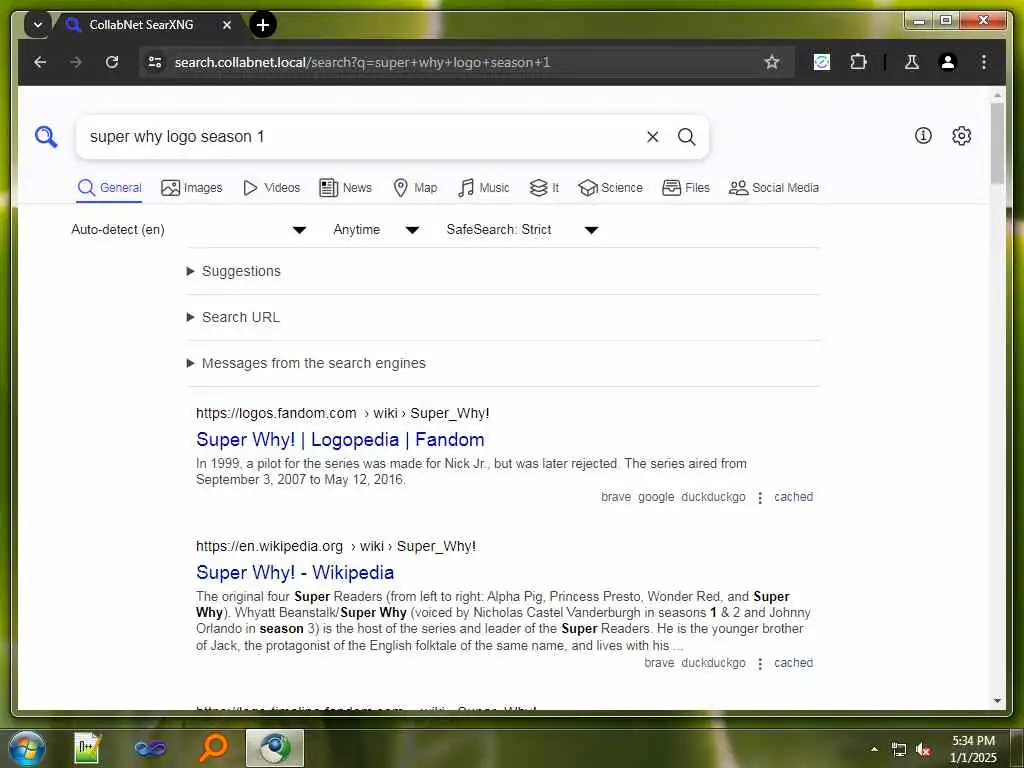The width and height of the screenshot is (1024, 768).
Task: Switch to Videos category
Action: click(271, 188)
